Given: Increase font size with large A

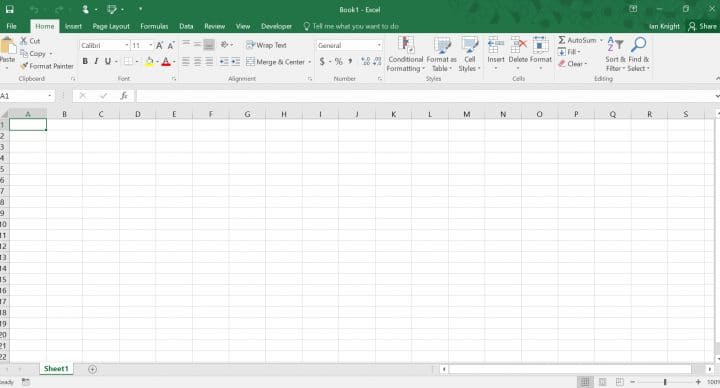Looking at the screenshot, I should point(159,45).
